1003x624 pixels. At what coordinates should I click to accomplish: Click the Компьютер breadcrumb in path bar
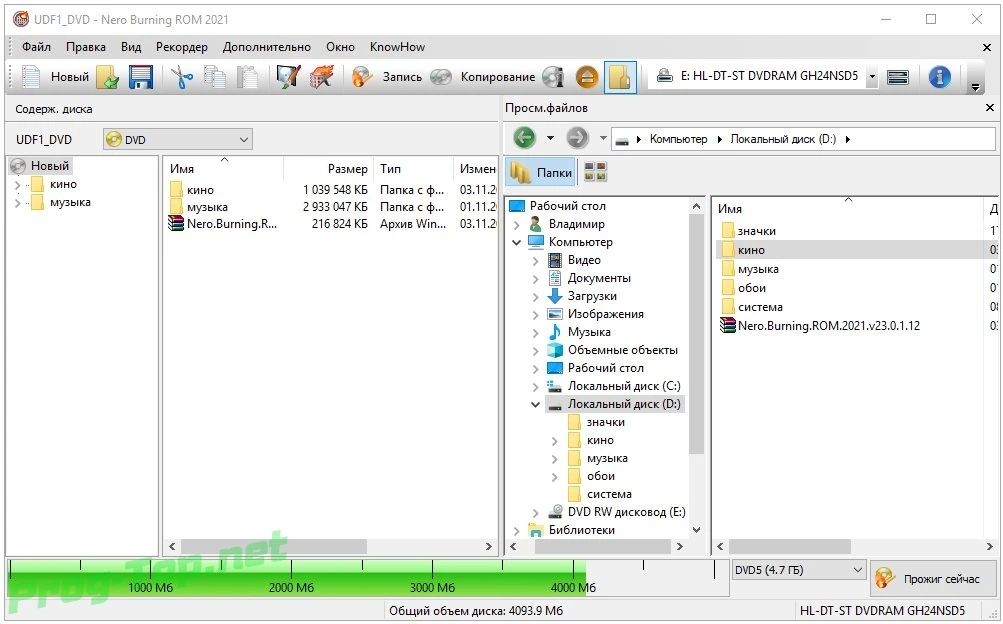coord(678,139)
